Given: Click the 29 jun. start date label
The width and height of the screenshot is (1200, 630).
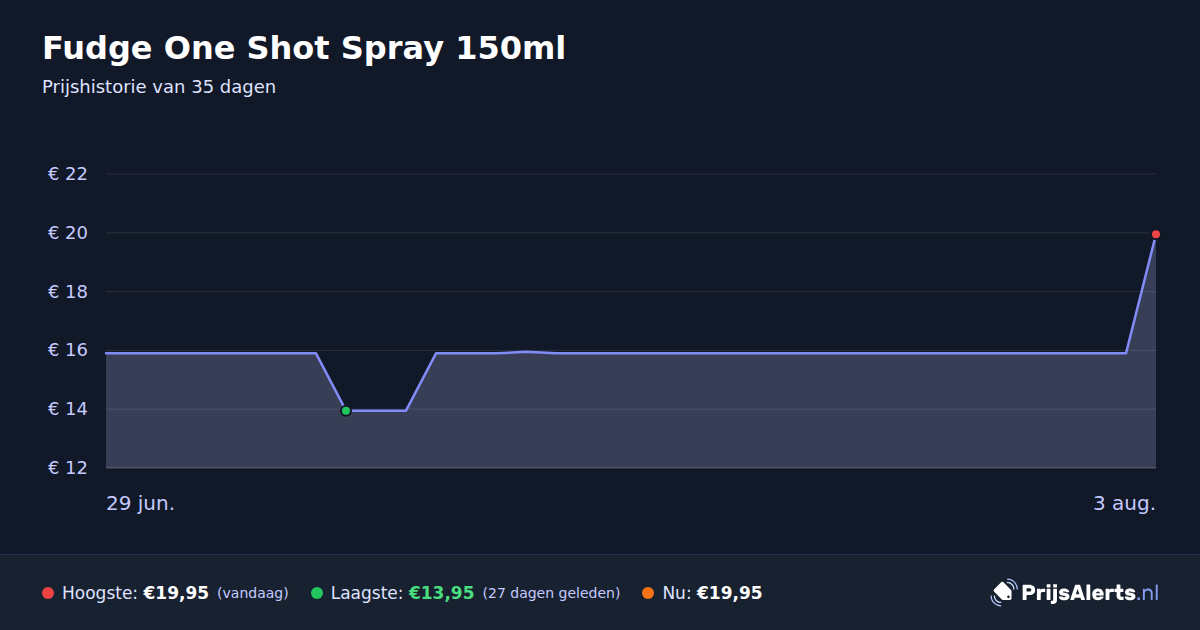Looking at the screenshot, I should 141,503.
